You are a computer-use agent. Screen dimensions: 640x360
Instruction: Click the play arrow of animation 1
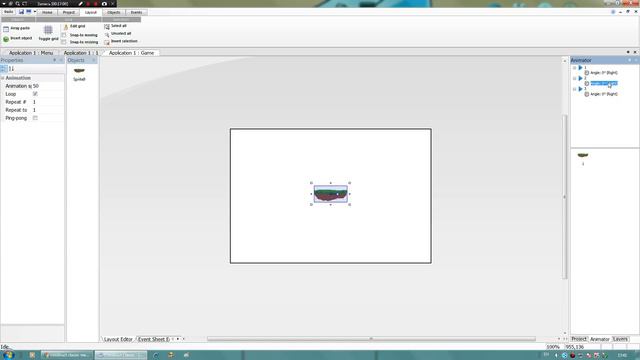pos(580,67)
